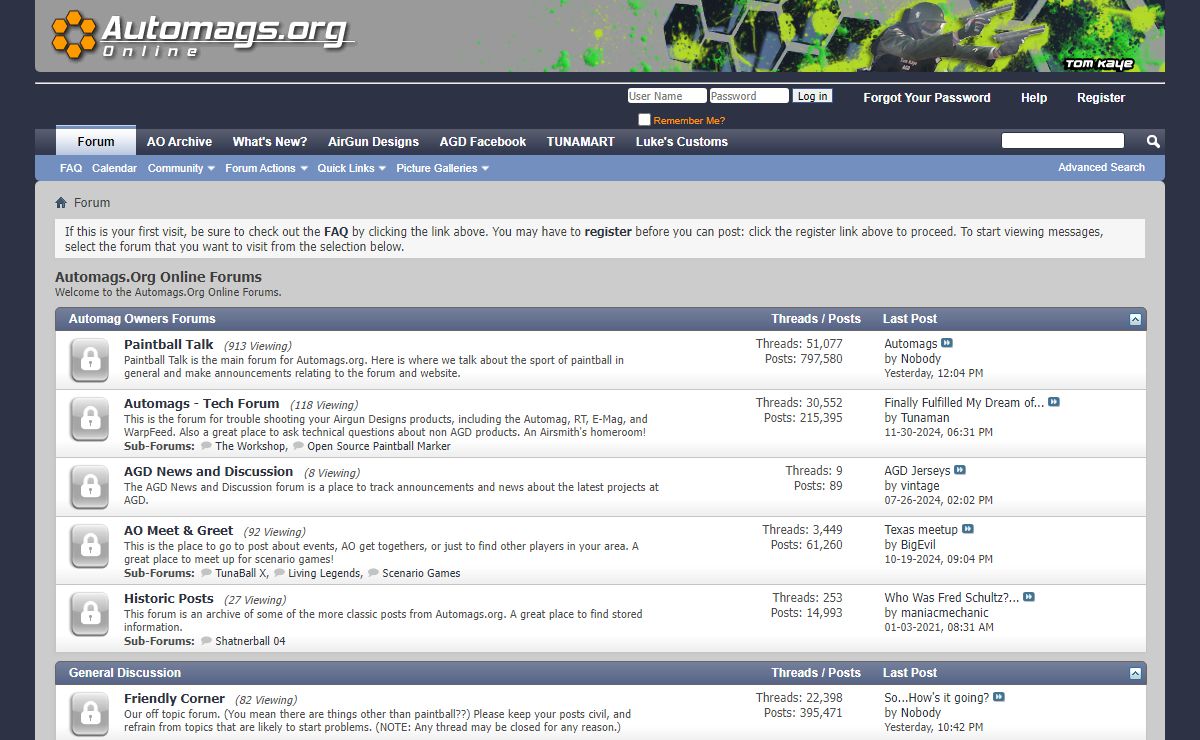This screenshot has height=740, width=1200.
Task: Open the Friendly Corner forum
Action: click(x=174, y=698)
